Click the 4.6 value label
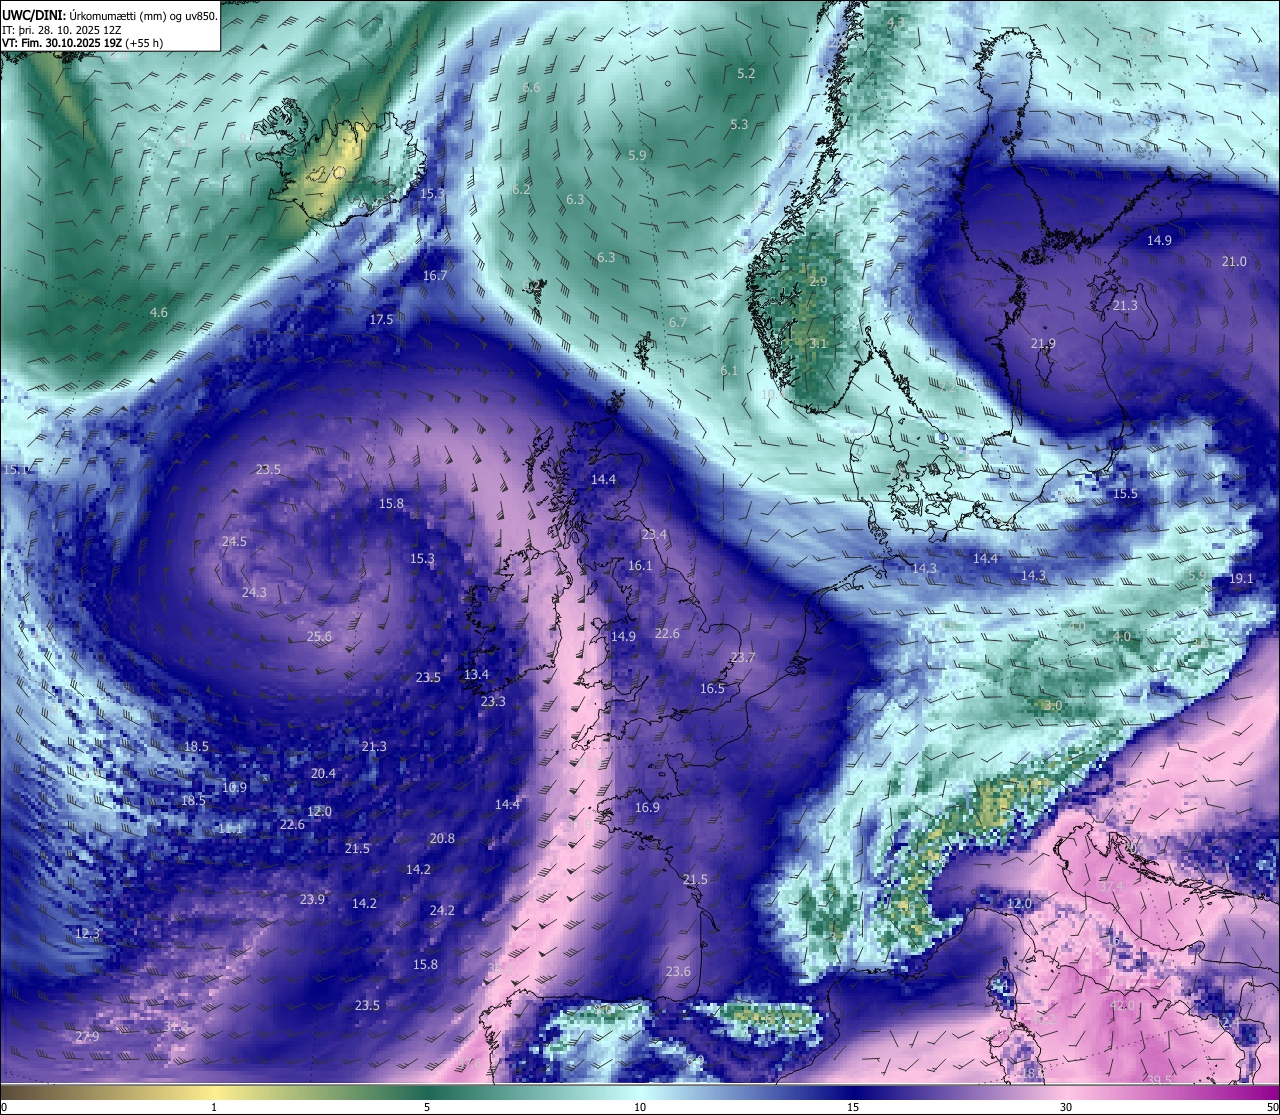The height and width of the screenshot is (1115, 1280). [158, 312]
